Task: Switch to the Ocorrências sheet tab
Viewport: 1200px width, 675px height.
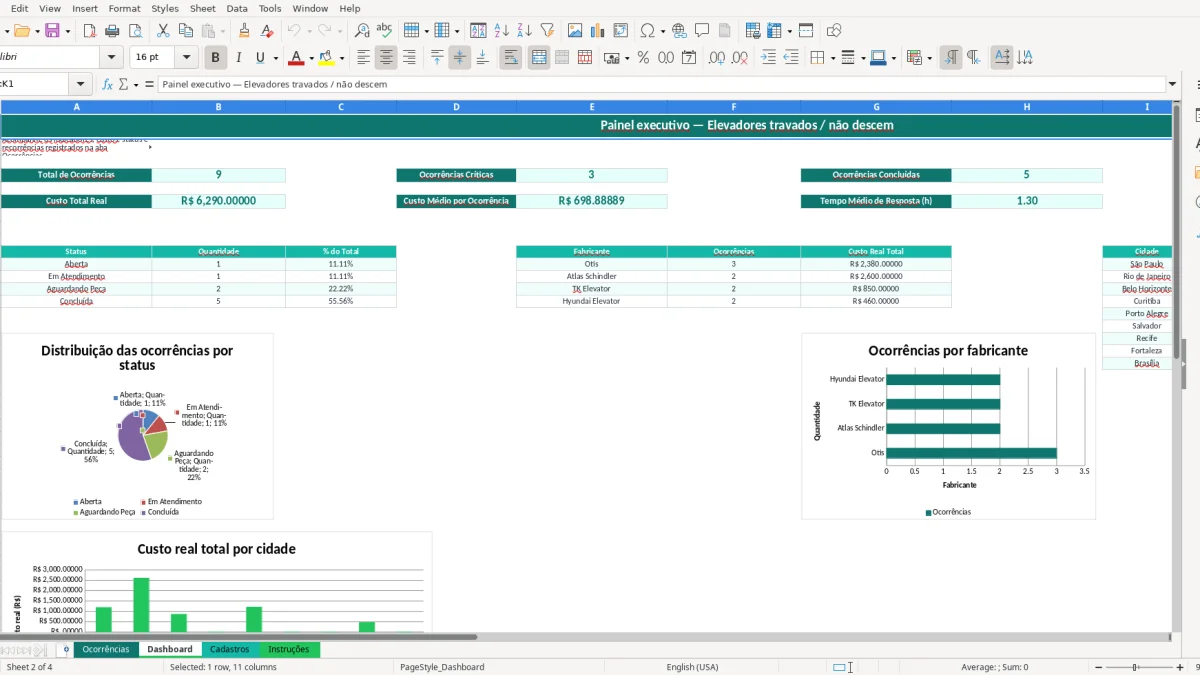Action: 105,649
